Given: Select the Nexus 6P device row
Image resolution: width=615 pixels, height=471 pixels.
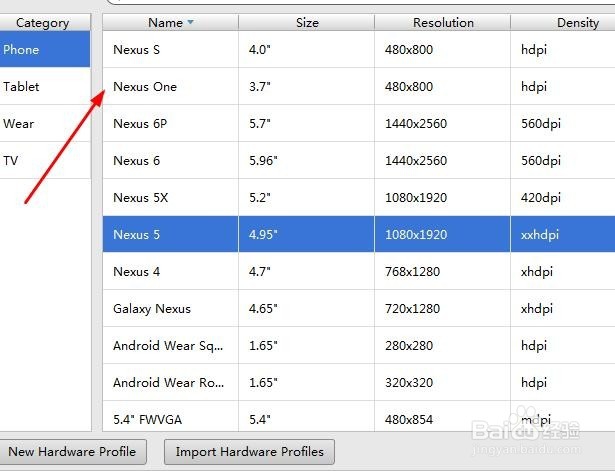Looking at the screenshot, I should (x=359, y=123).
